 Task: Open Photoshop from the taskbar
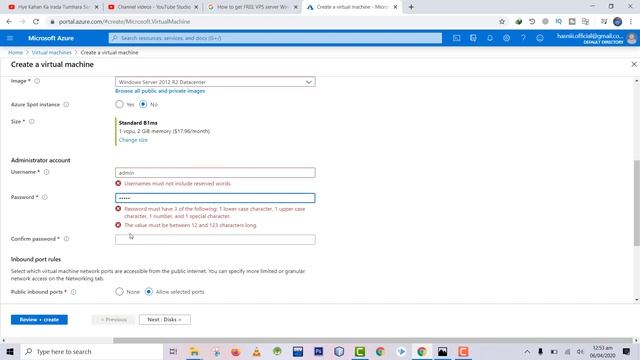pyautogui.click(x=318, y=351)
